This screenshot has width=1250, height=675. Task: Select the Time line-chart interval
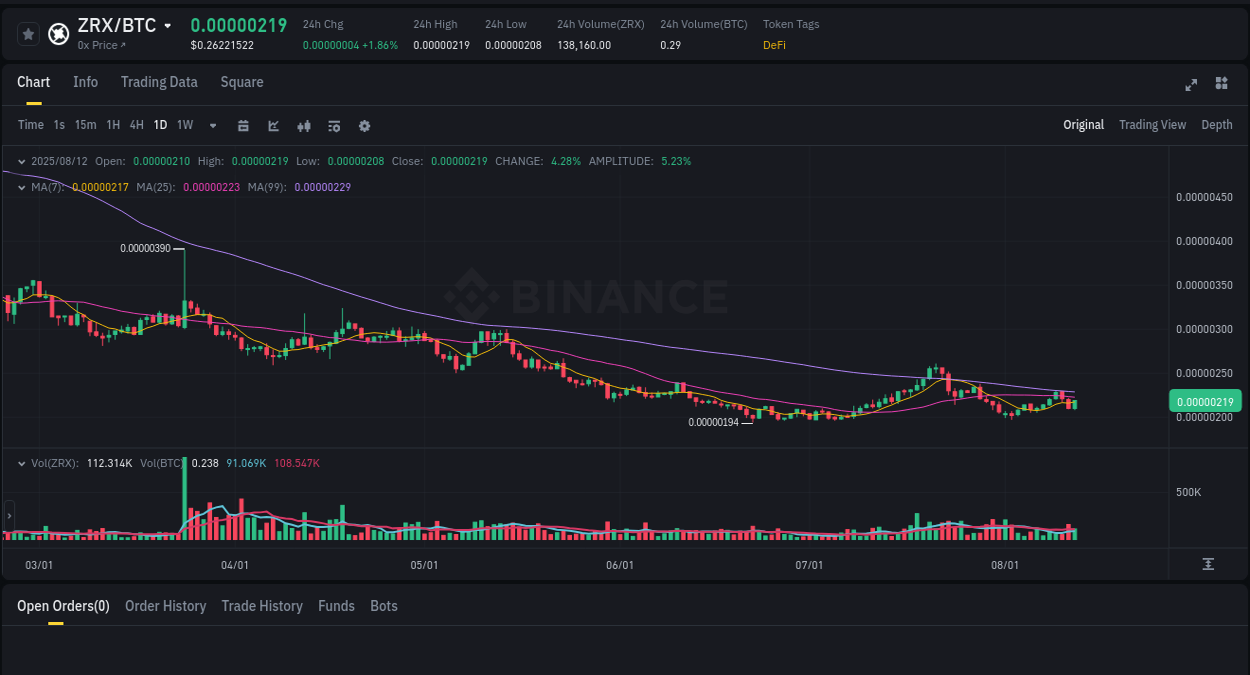point(31,125)
